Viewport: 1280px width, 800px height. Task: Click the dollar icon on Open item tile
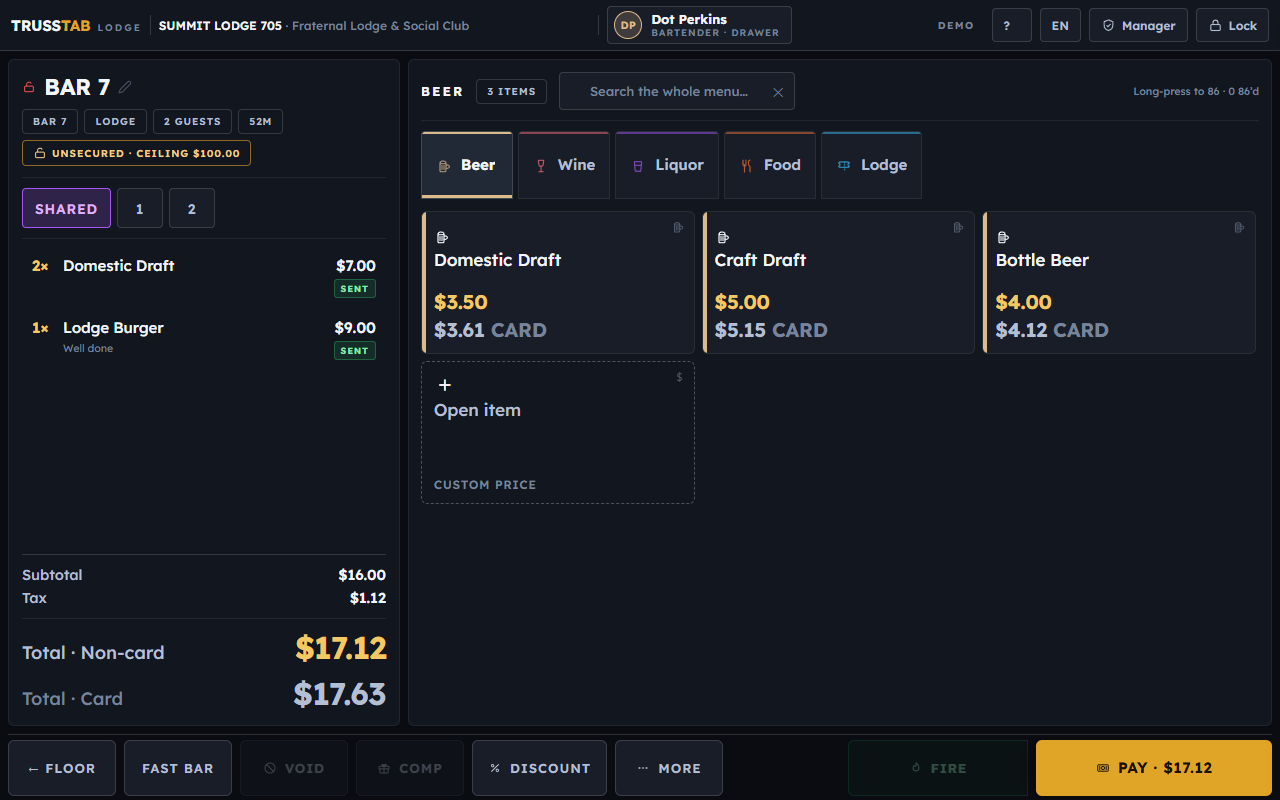[x=680, y=377]
